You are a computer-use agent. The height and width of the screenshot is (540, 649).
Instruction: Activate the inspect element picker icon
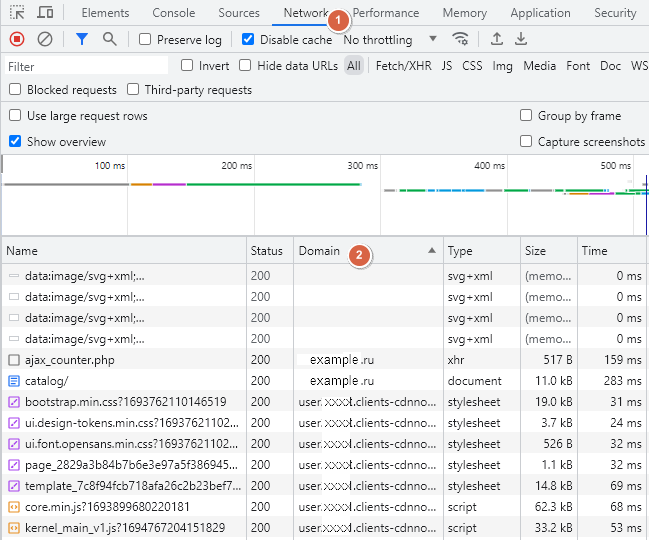point(17,13)
